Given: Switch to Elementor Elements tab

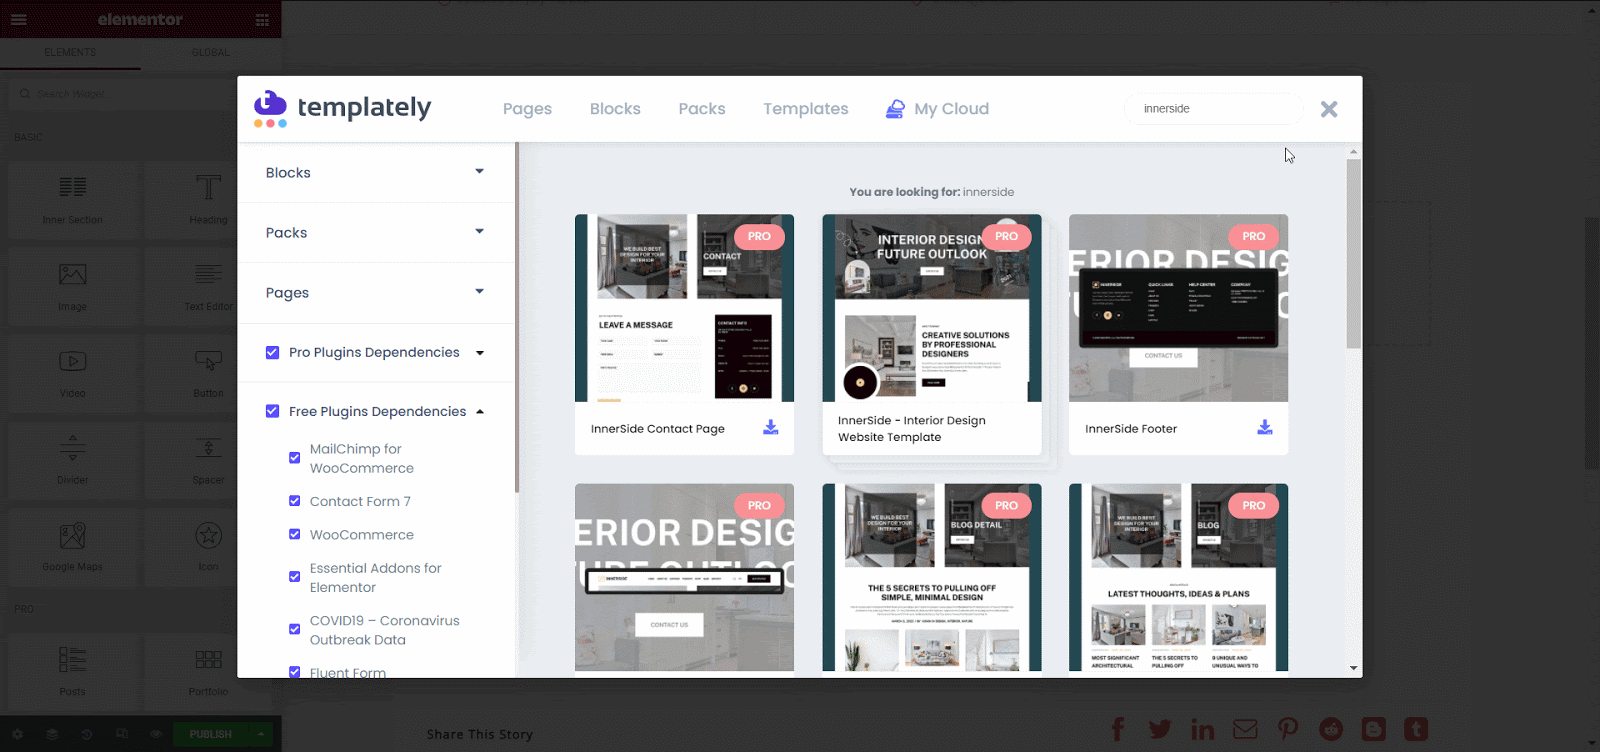Looking at the screenshot, I should pos(70,52).
